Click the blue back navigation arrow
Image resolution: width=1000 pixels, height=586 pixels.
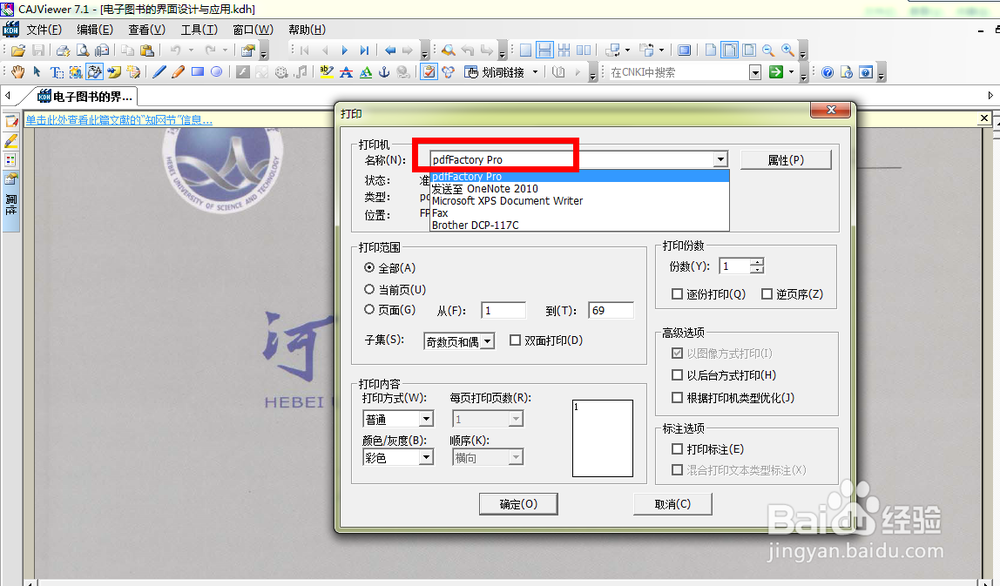[390, 50]
